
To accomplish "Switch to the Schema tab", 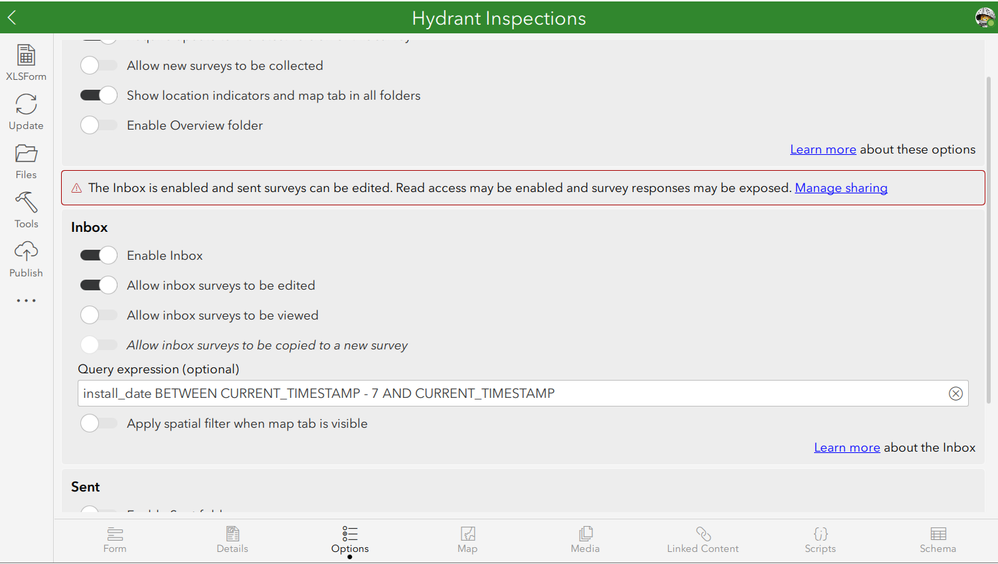I will point(937,539).
